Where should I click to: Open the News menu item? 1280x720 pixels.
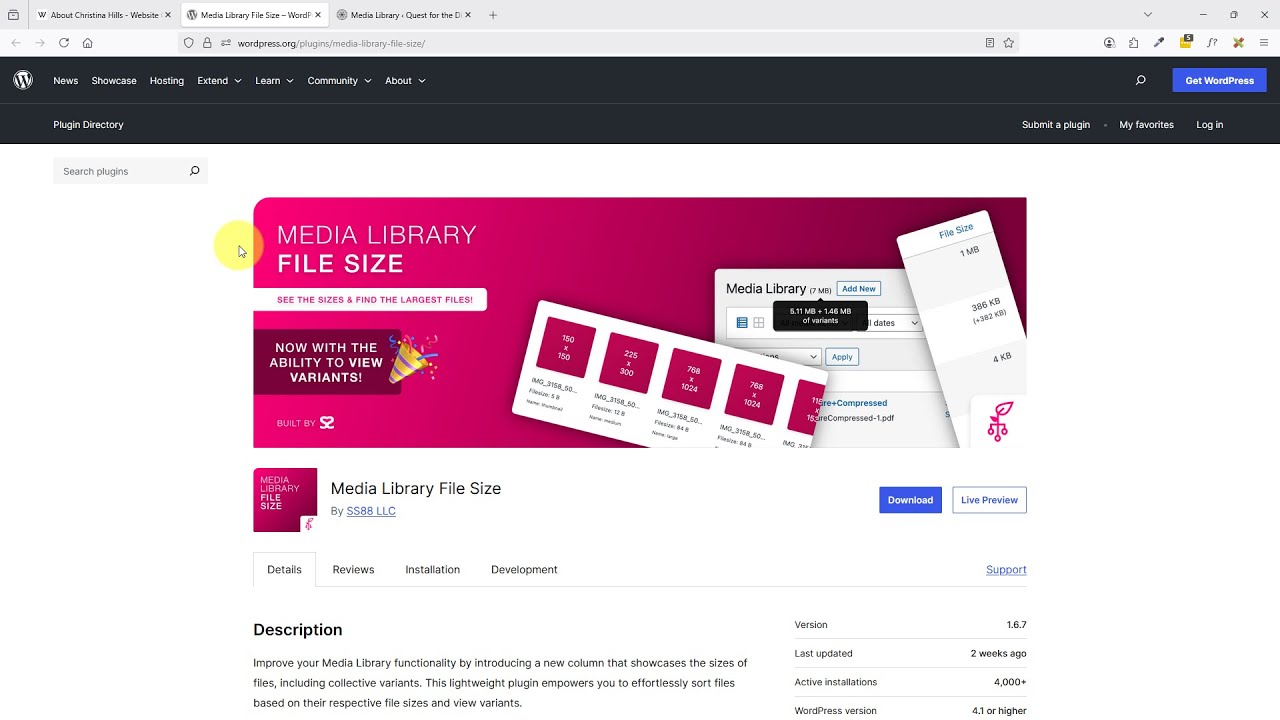tap(66, 80)
